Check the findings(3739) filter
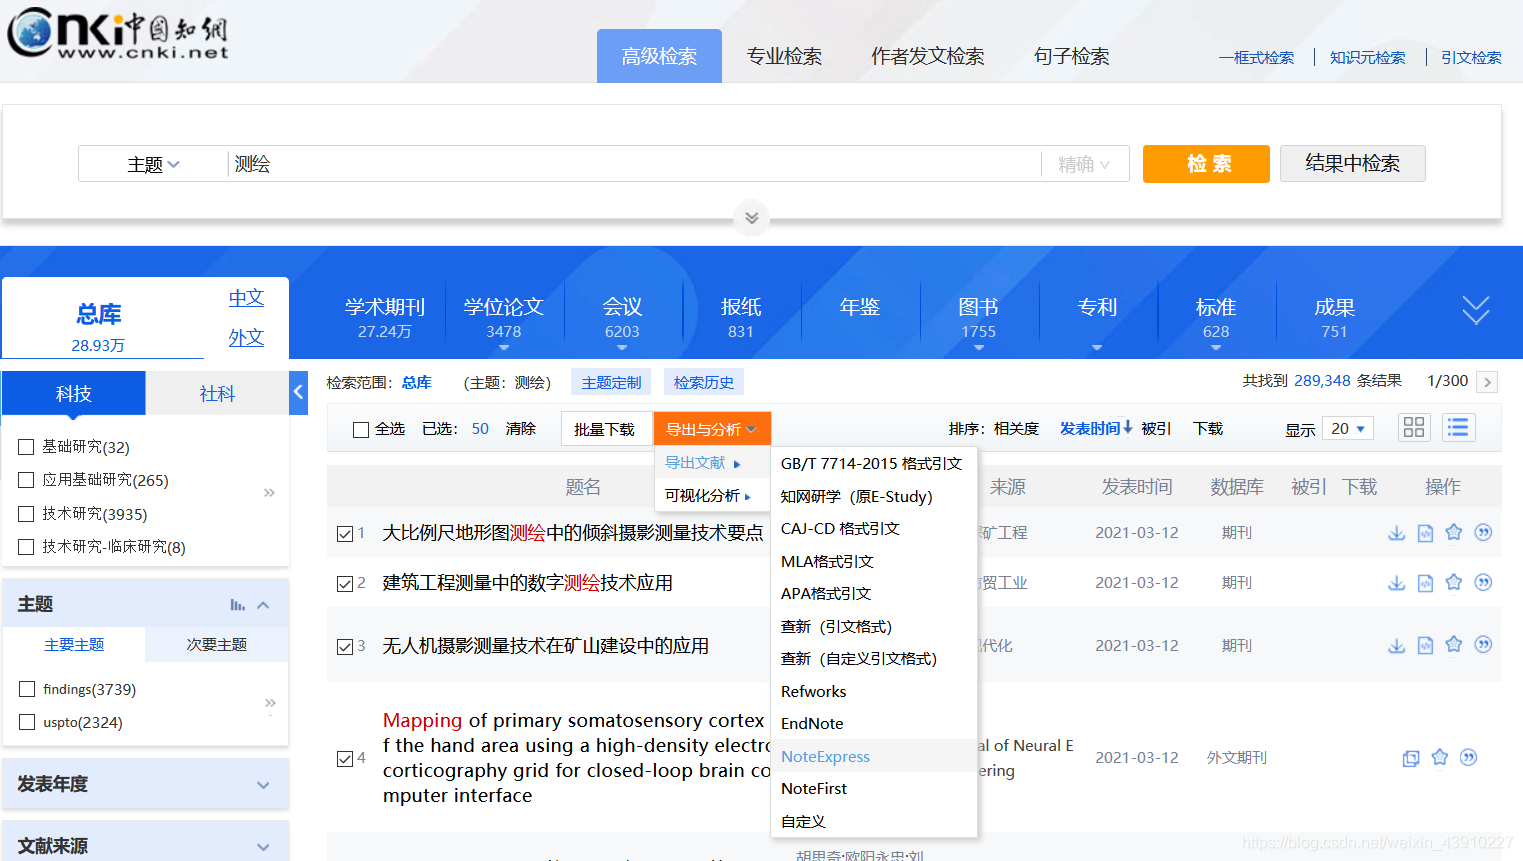This screenshot has width=1523, height=861. click(x=27, y=689)
